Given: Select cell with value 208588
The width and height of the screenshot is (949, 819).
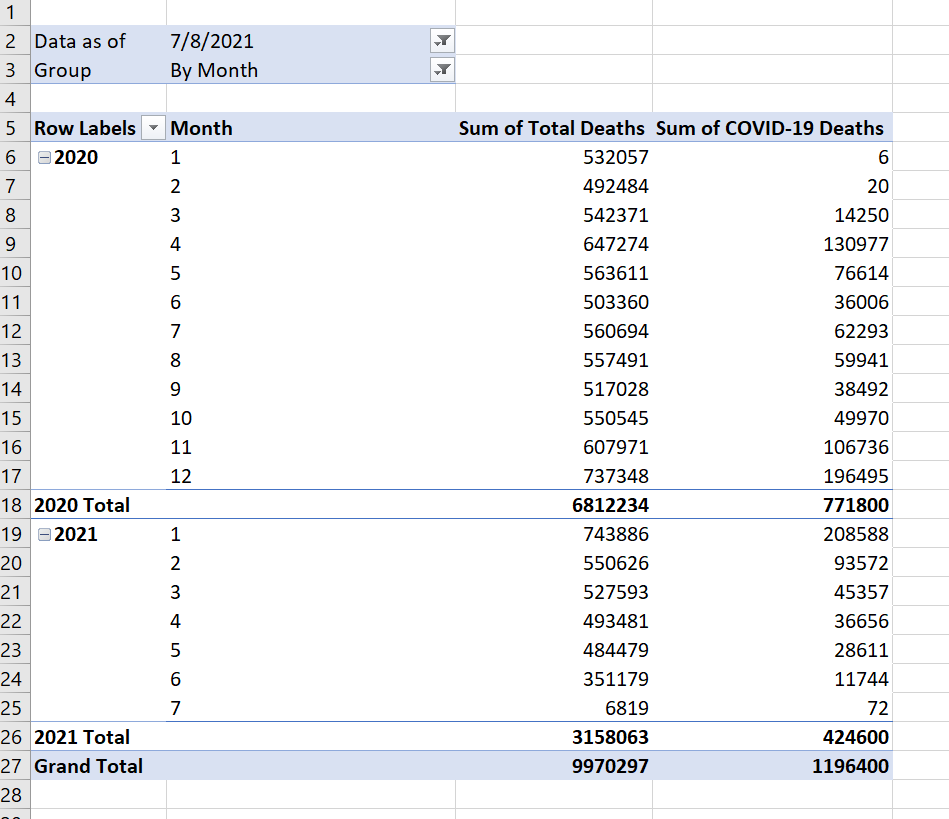Looking at the screenshot, I should [772, 534].
